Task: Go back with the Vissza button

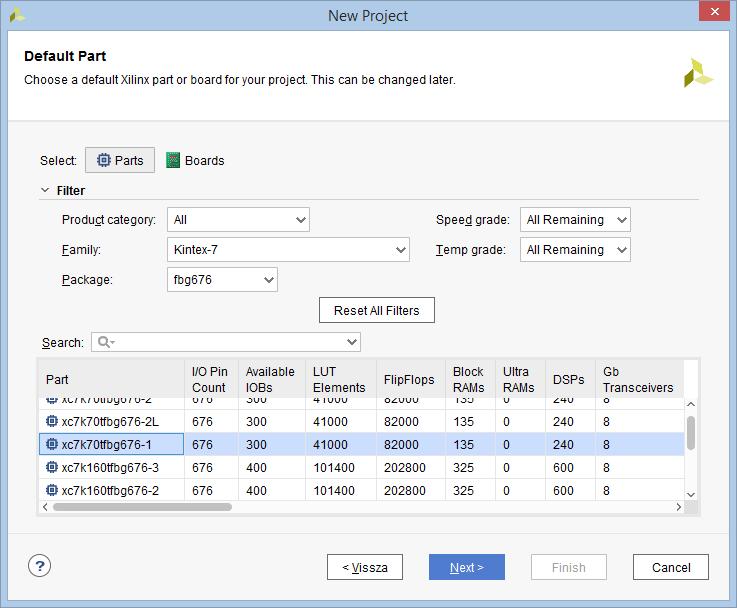Action: click(x=365, y=567)
